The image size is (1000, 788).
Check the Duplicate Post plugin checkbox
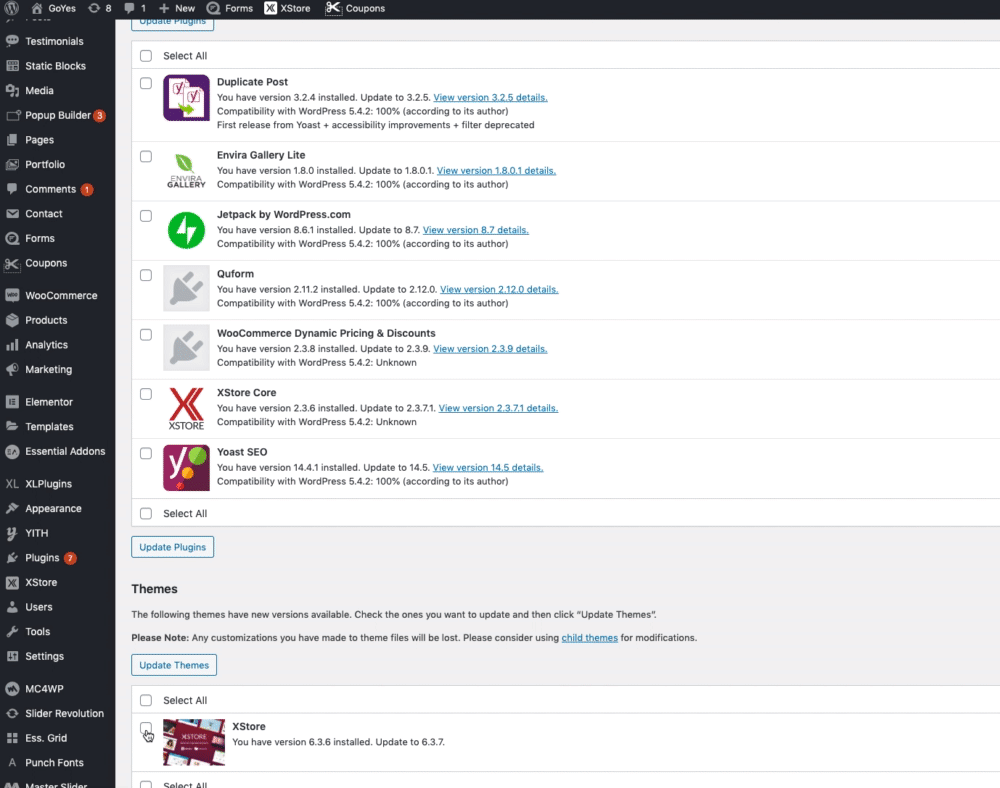click(x=146, y=83)
